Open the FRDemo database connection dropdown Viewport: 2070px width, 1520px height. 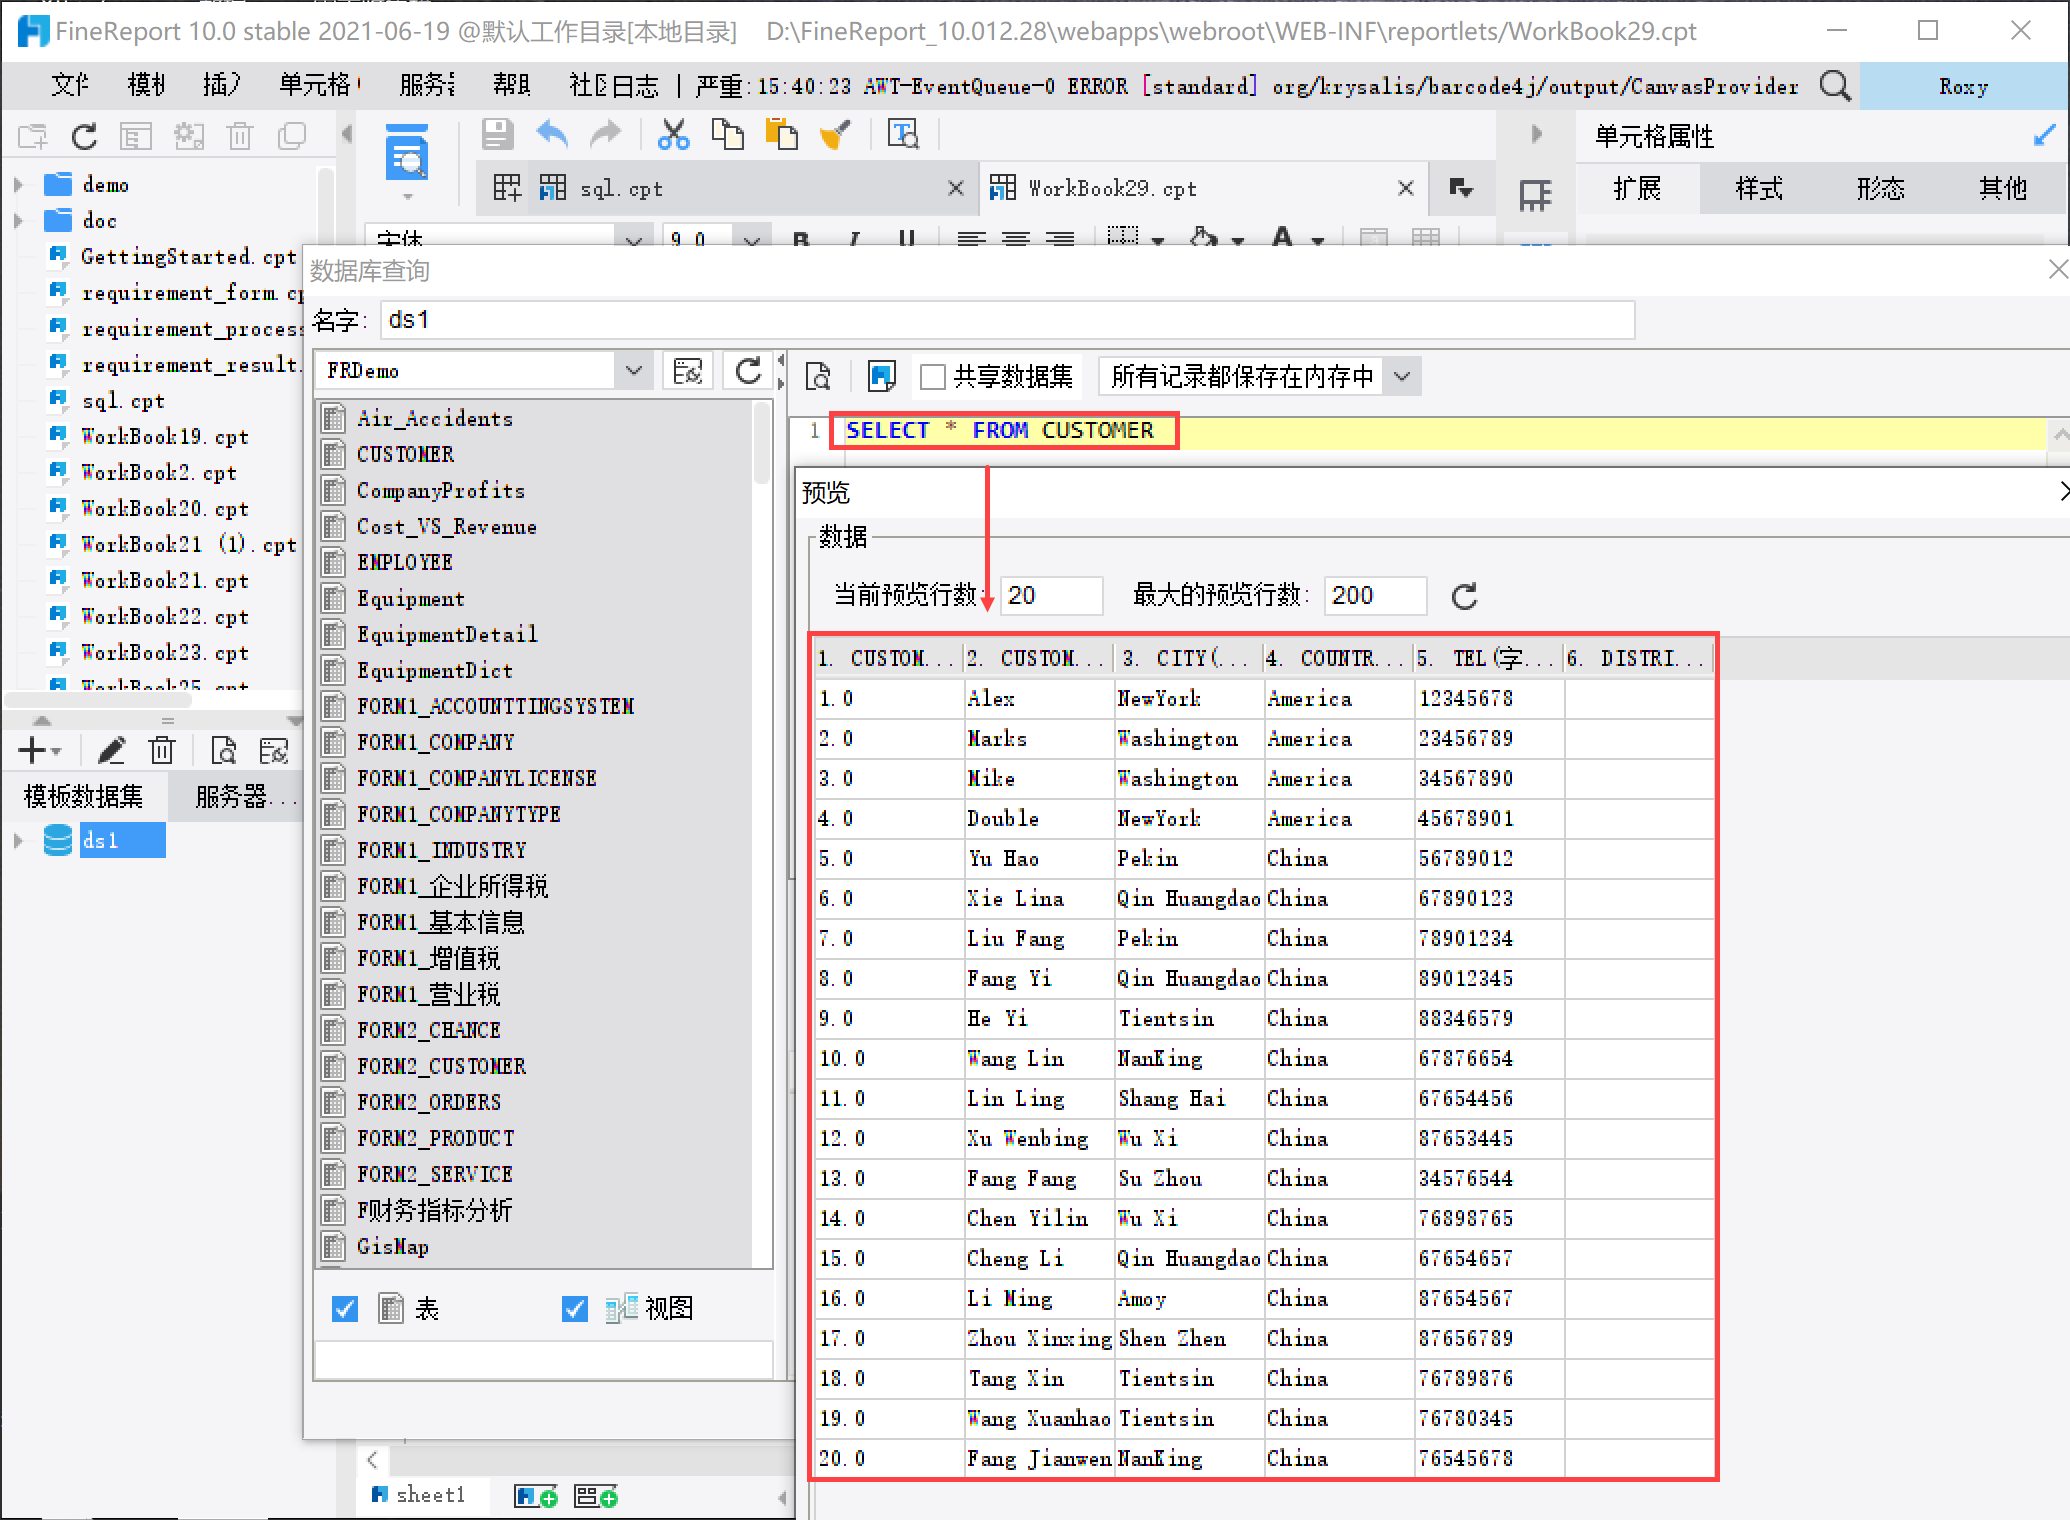pos(633,371)
